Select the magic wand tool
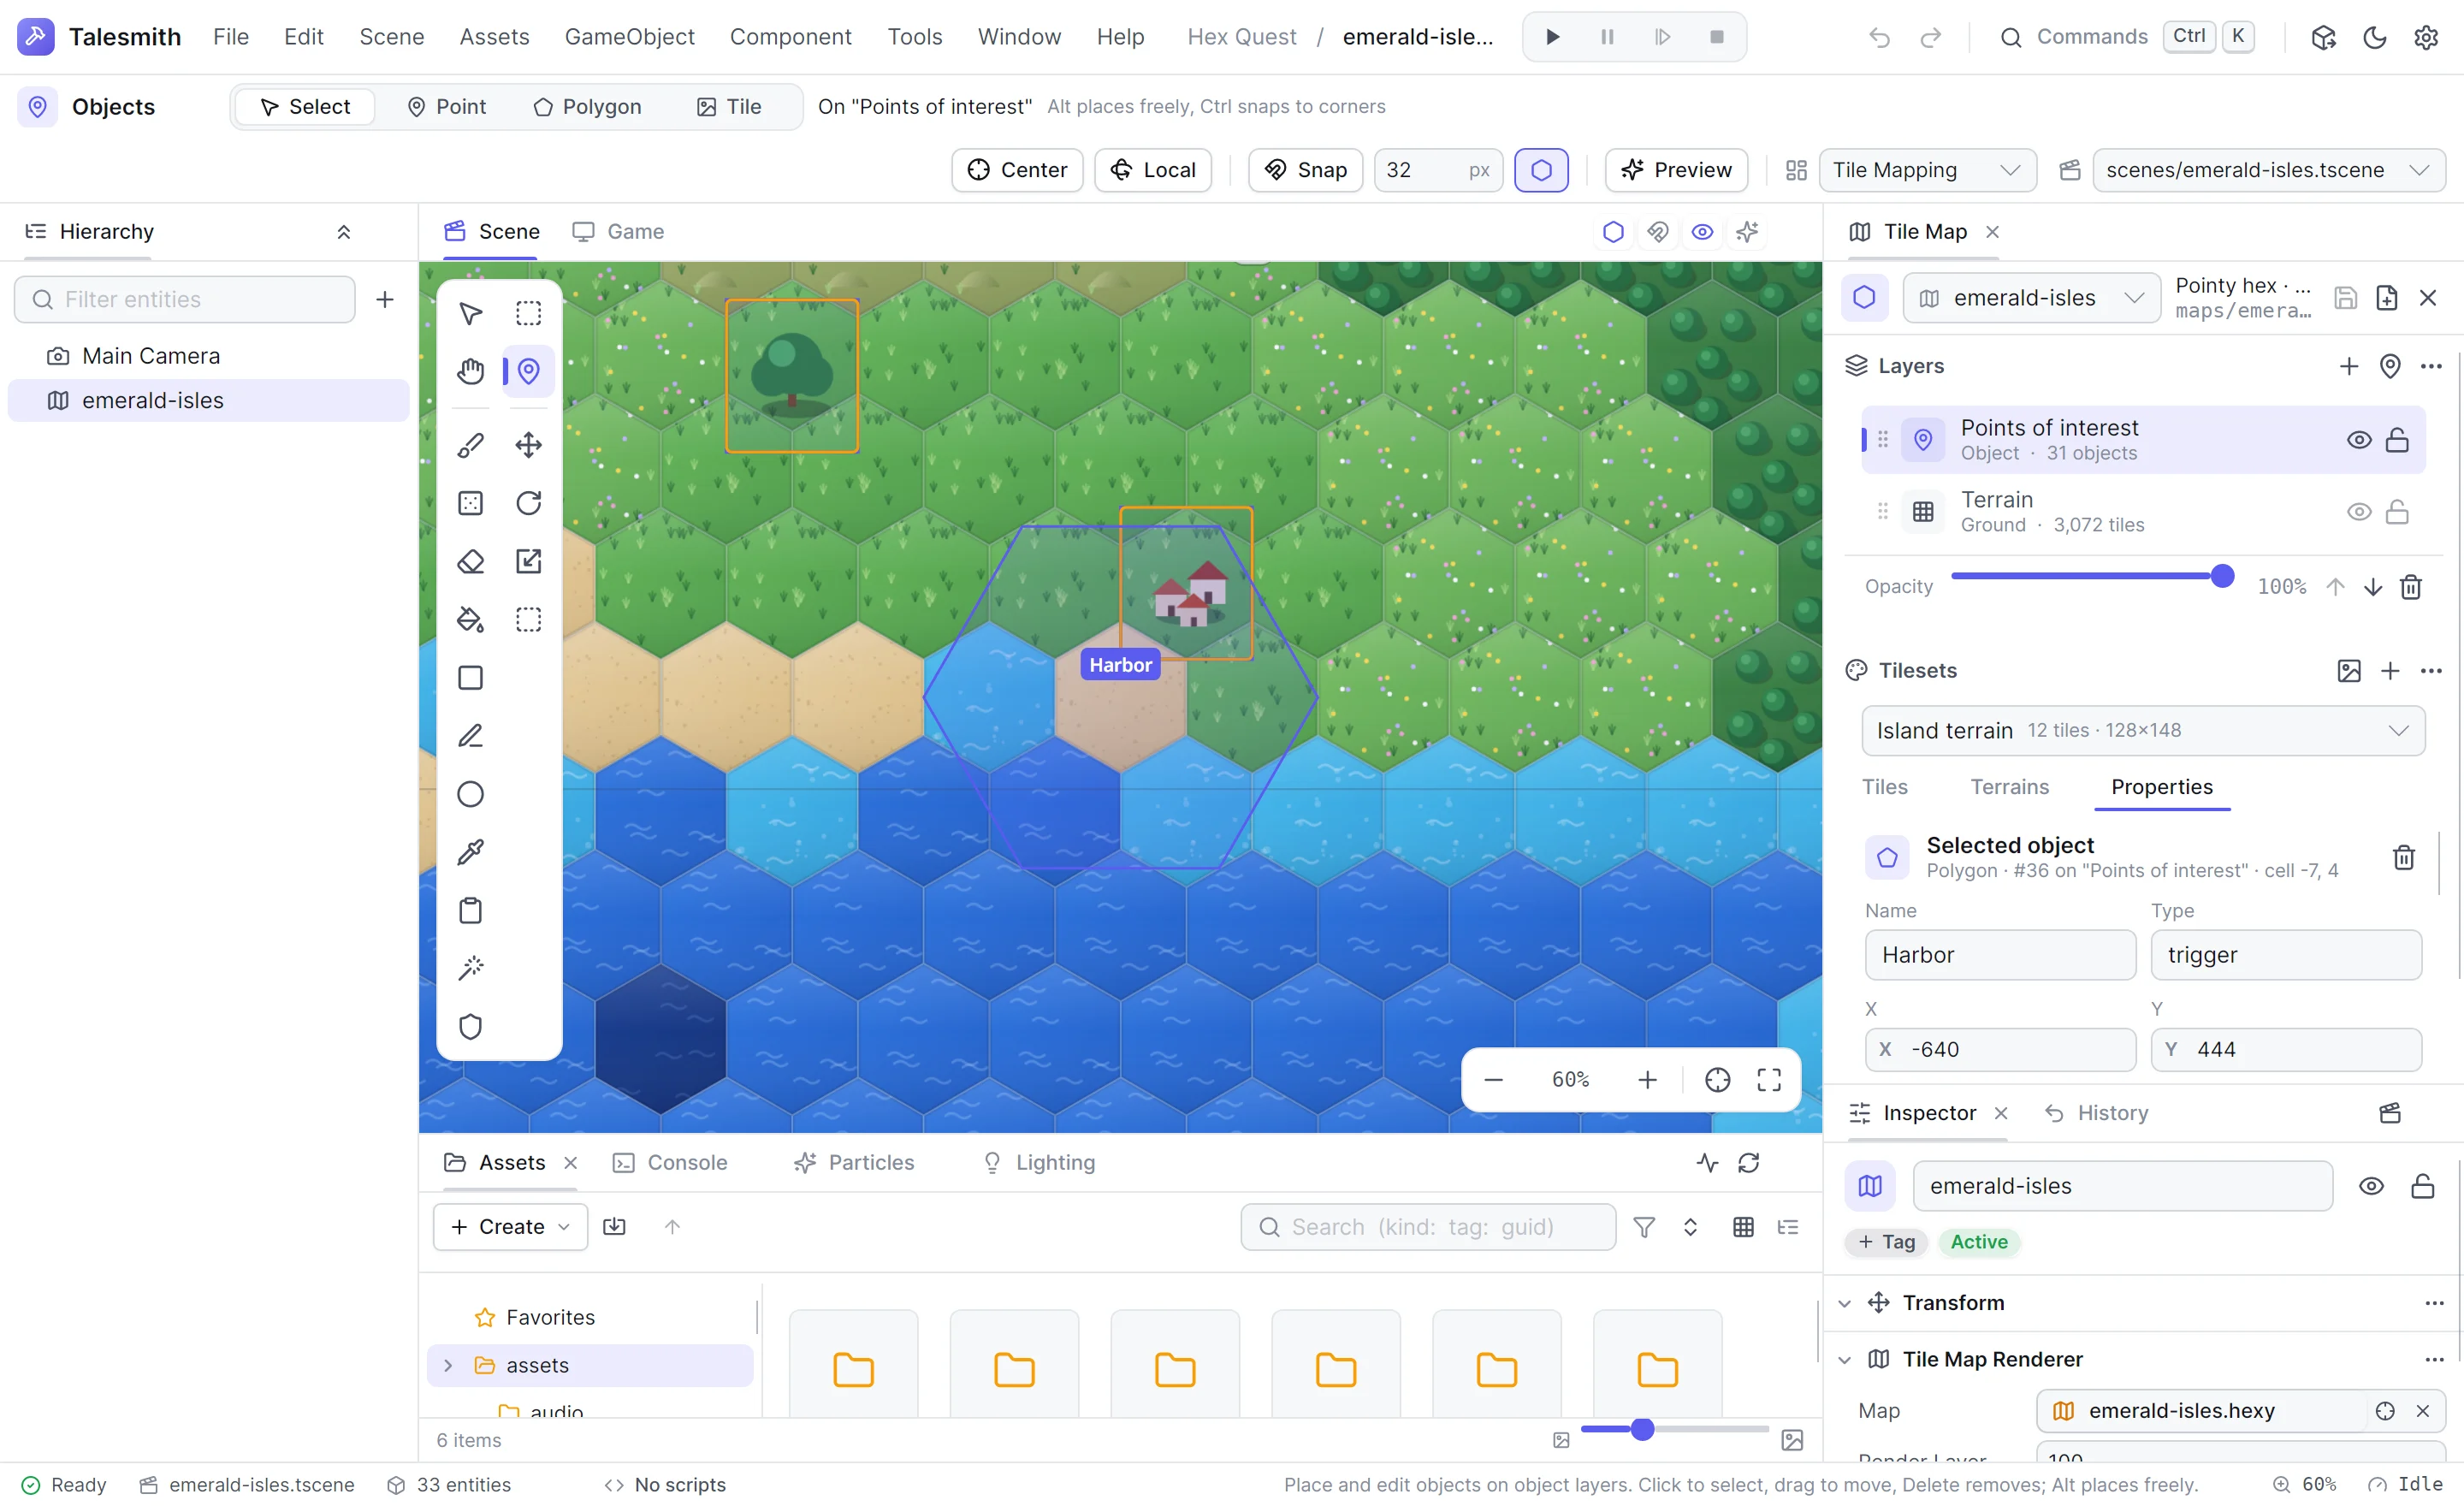2464x1506 pixels. tap(470, 968)
